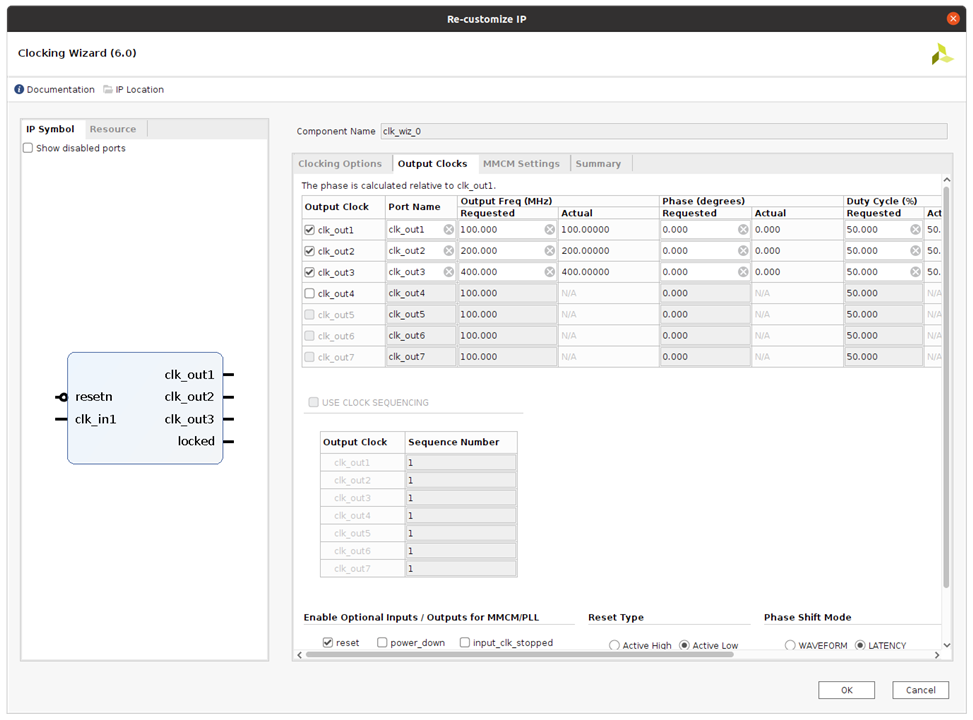Click the IP Location folder icon

pos(108,89)
